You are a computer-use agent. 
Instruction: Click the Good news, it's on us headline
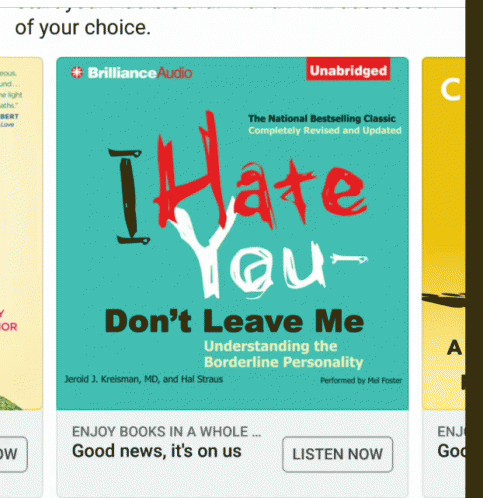157,451
